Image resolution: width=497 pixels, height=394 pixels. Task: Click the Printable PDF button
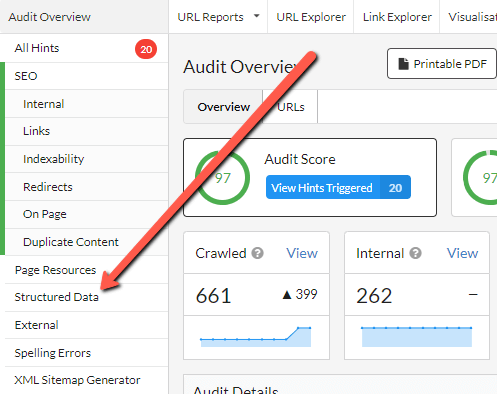(442, 64)
